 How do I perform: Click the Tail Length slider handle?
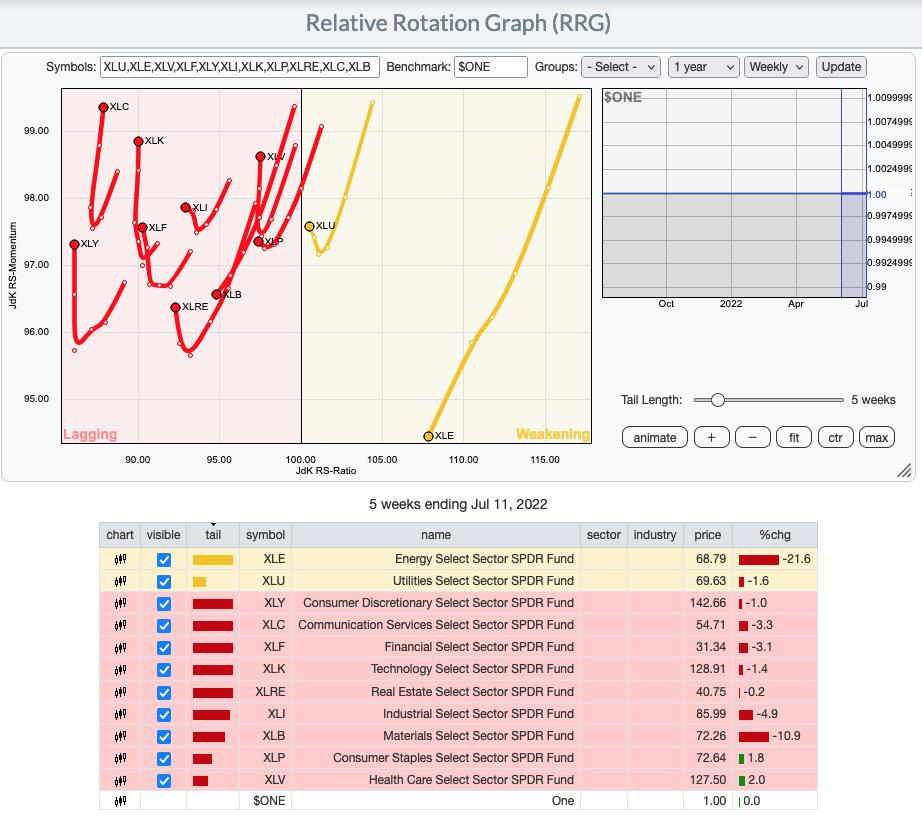click(717, 400)
